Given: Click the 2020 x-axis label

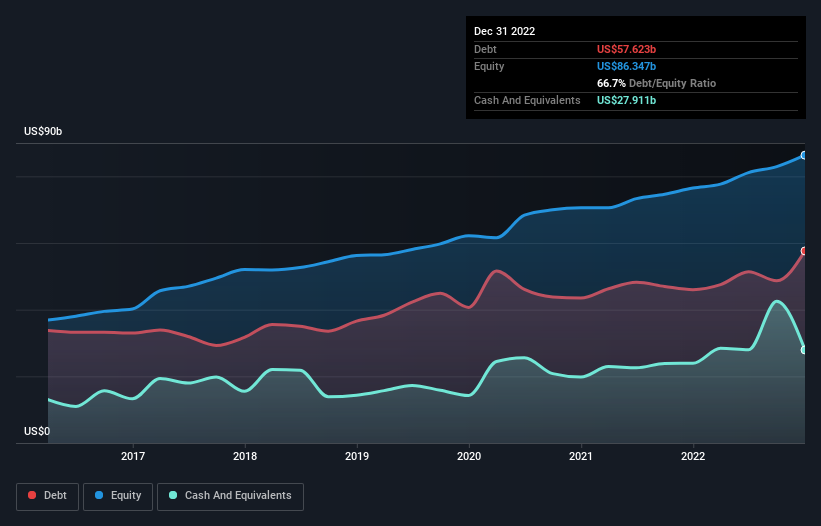Looking at the screenshot, I should (x=469, y=456).
